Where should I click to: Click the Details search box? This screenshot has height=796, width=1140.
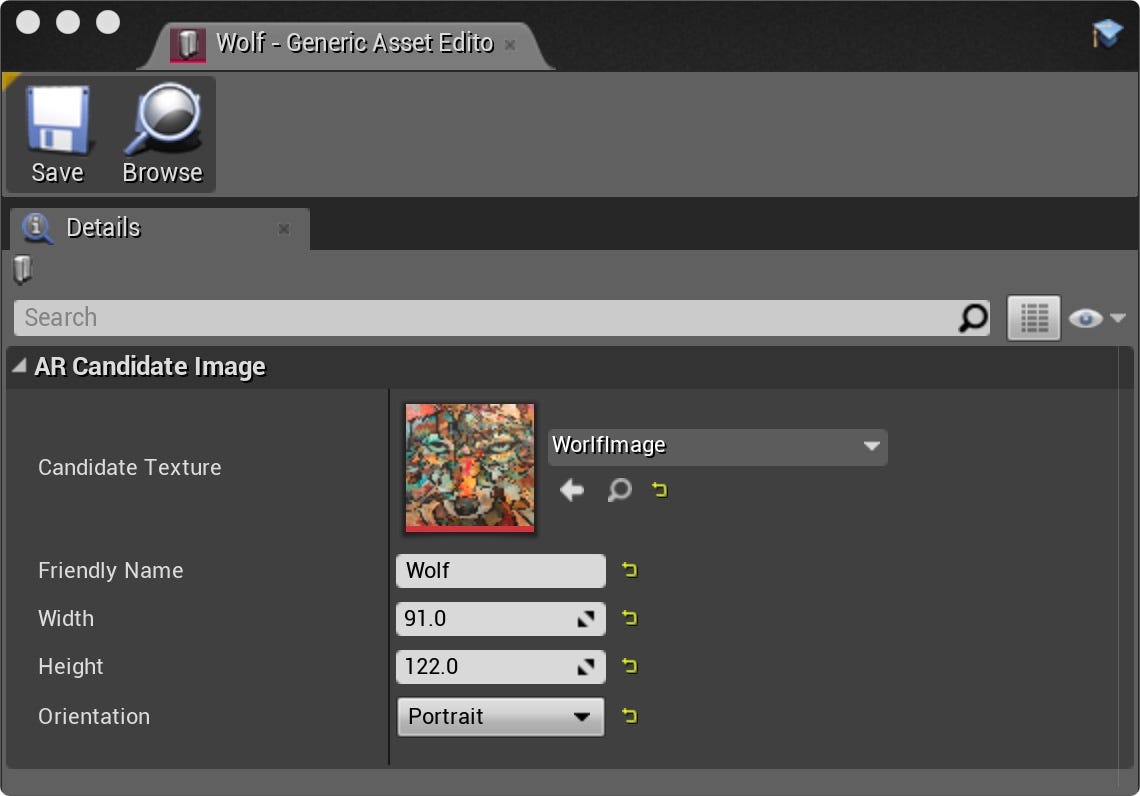[x=502, y=318]
